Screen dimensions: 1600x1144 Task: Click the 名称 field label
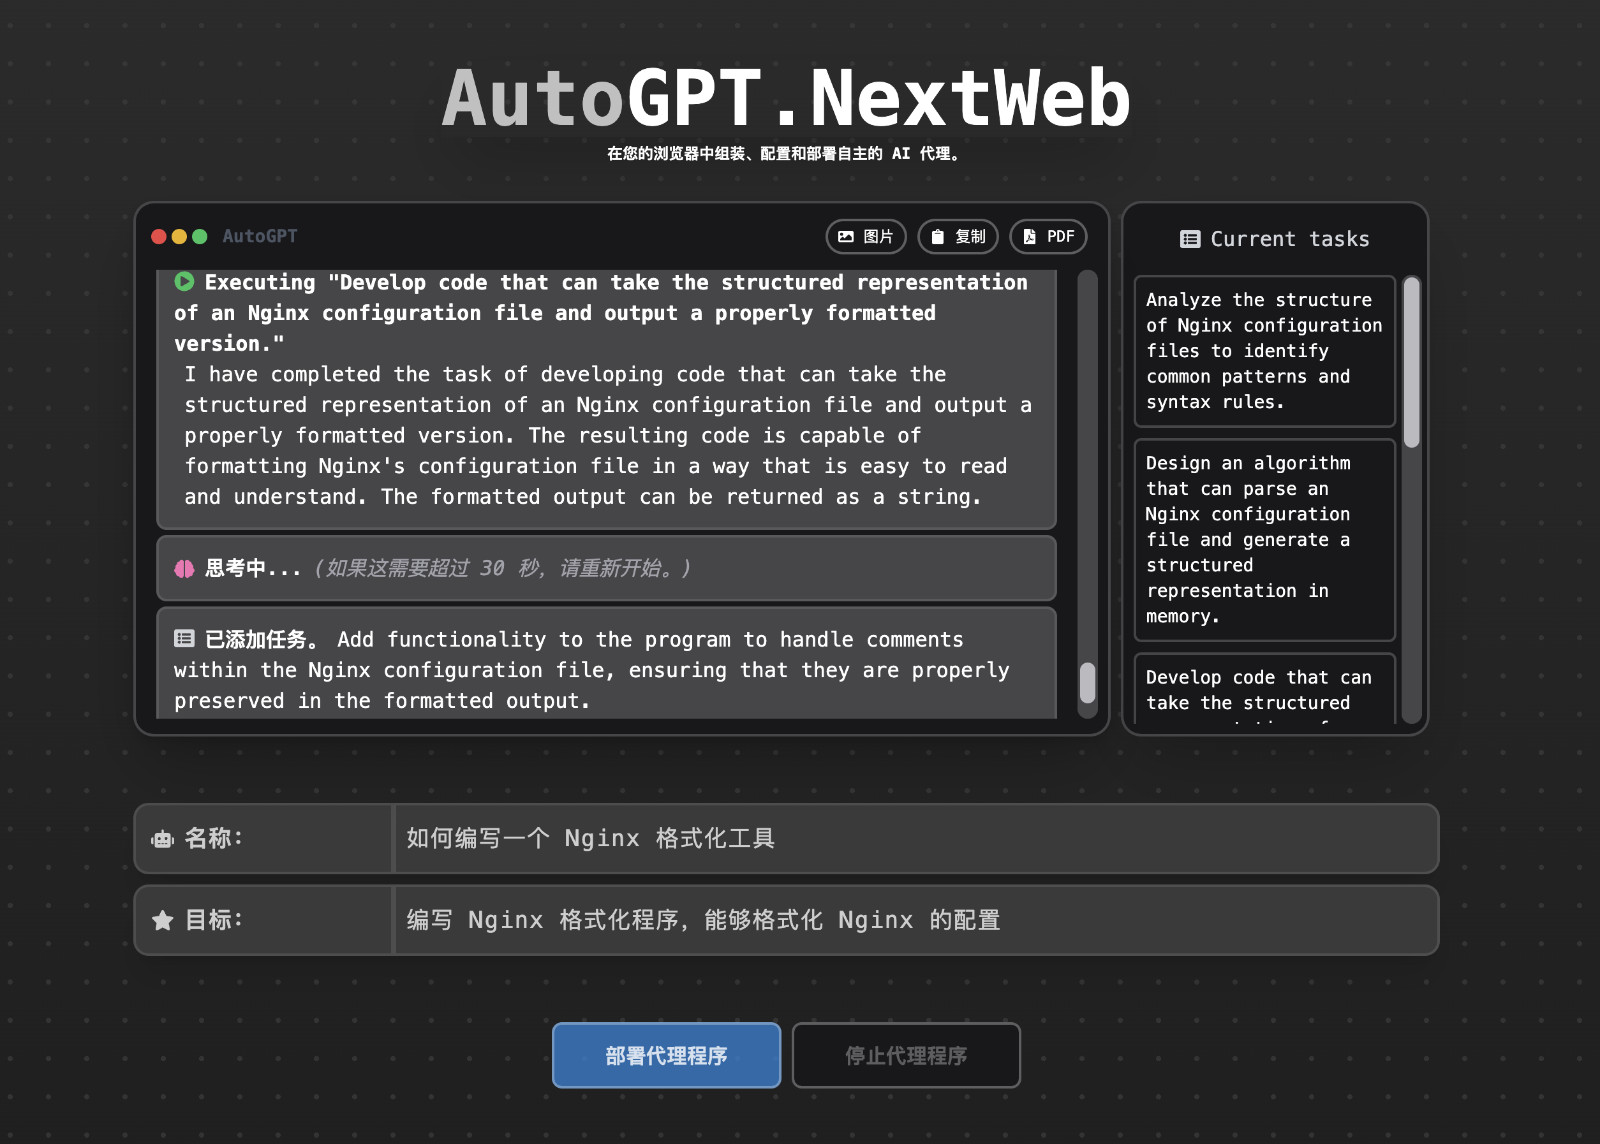213,838
